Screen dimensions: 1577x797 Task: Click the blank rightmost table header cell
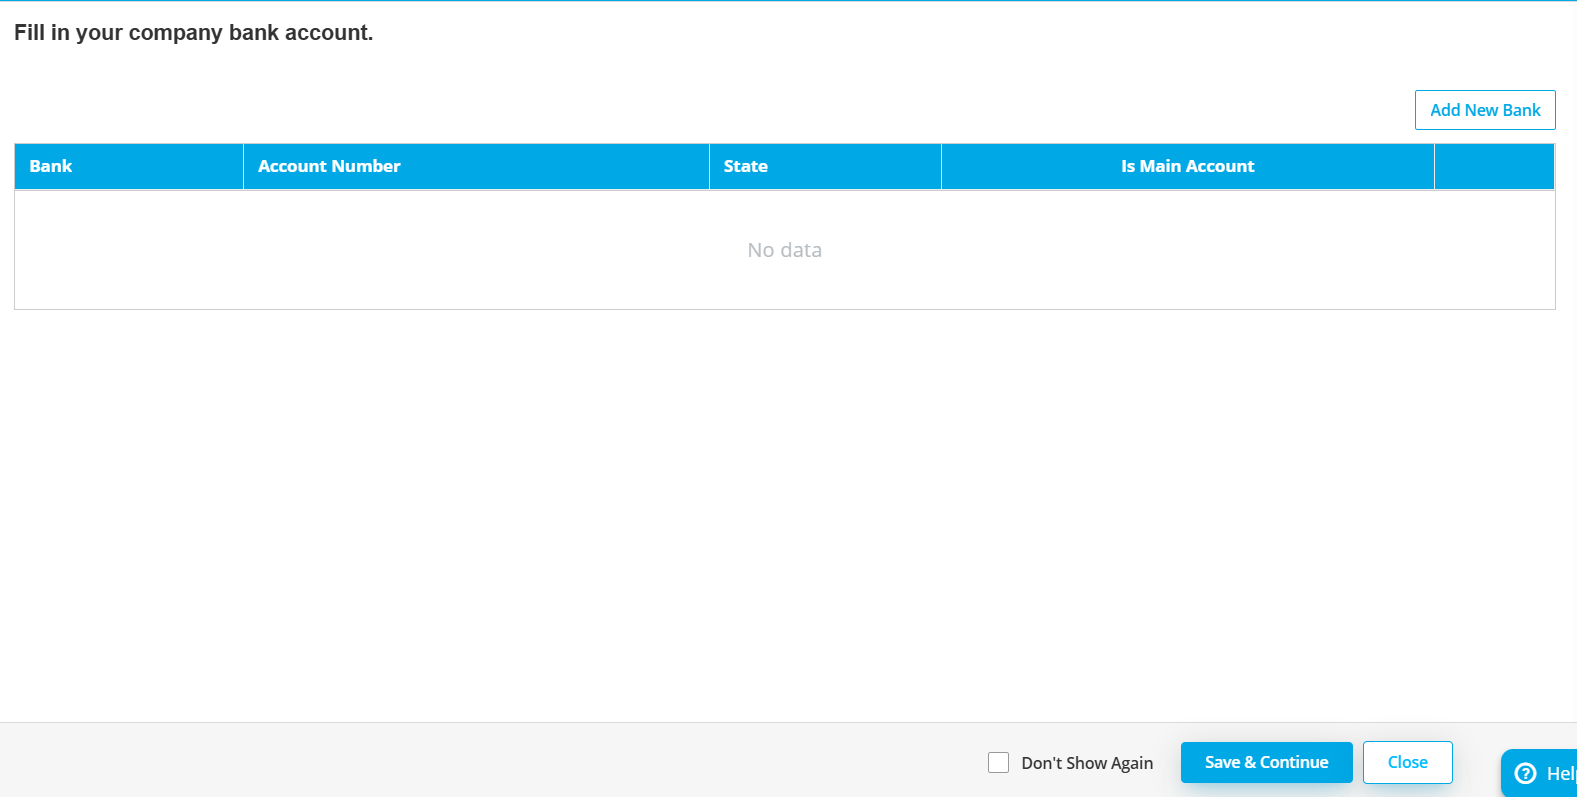(1493, 166)
